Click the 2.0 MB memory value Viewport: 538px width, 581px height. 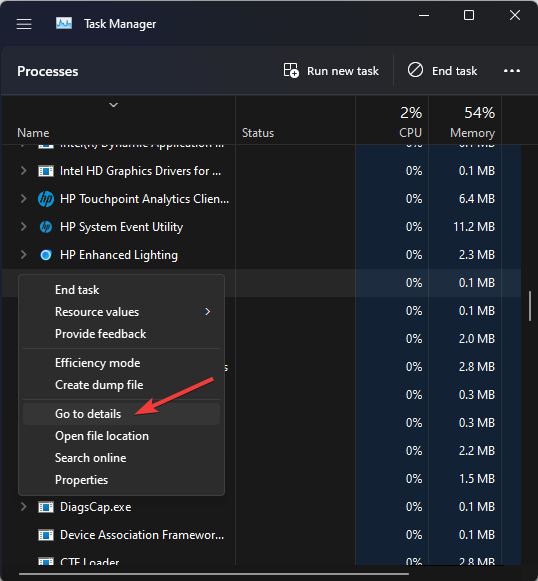[476, 339]
